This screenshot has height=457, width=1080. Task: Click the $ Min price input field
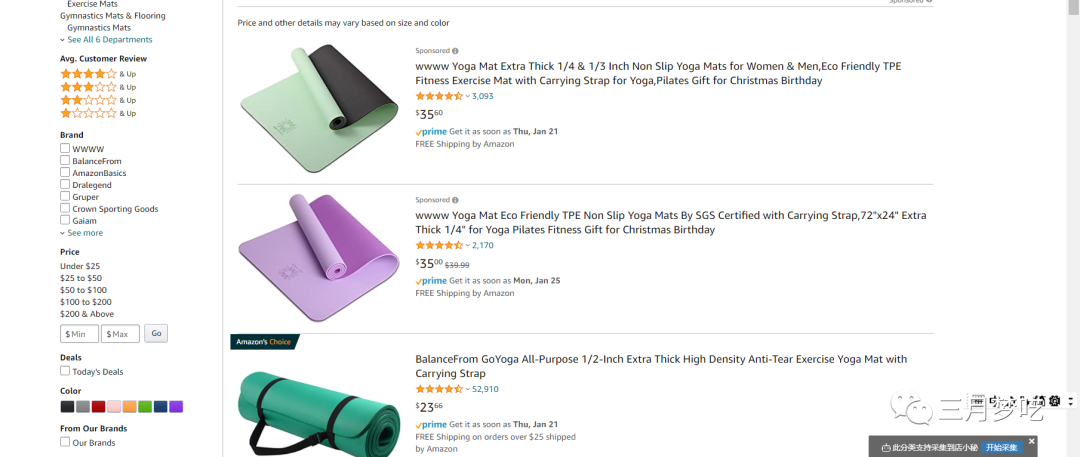(x=80, y=334)
